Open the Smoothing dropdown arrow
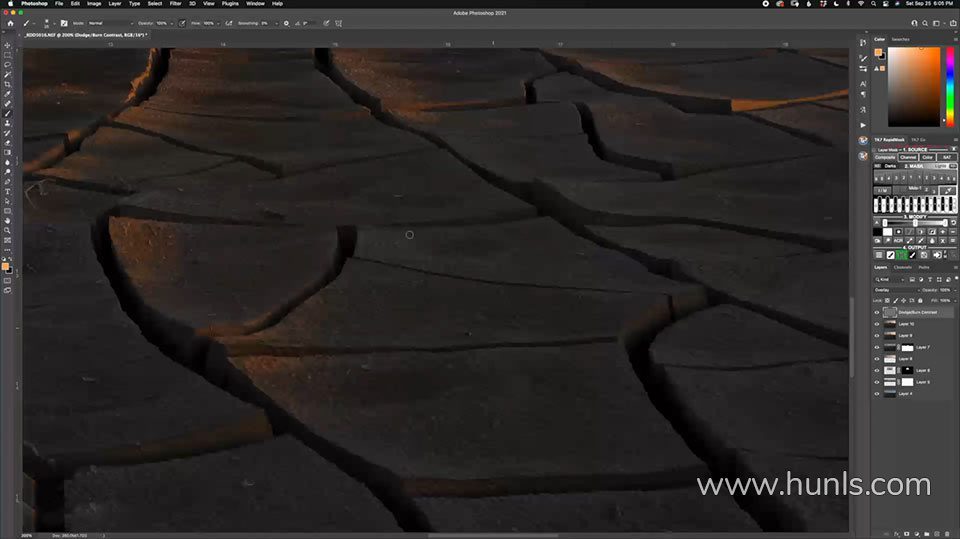 pos(276,23)
